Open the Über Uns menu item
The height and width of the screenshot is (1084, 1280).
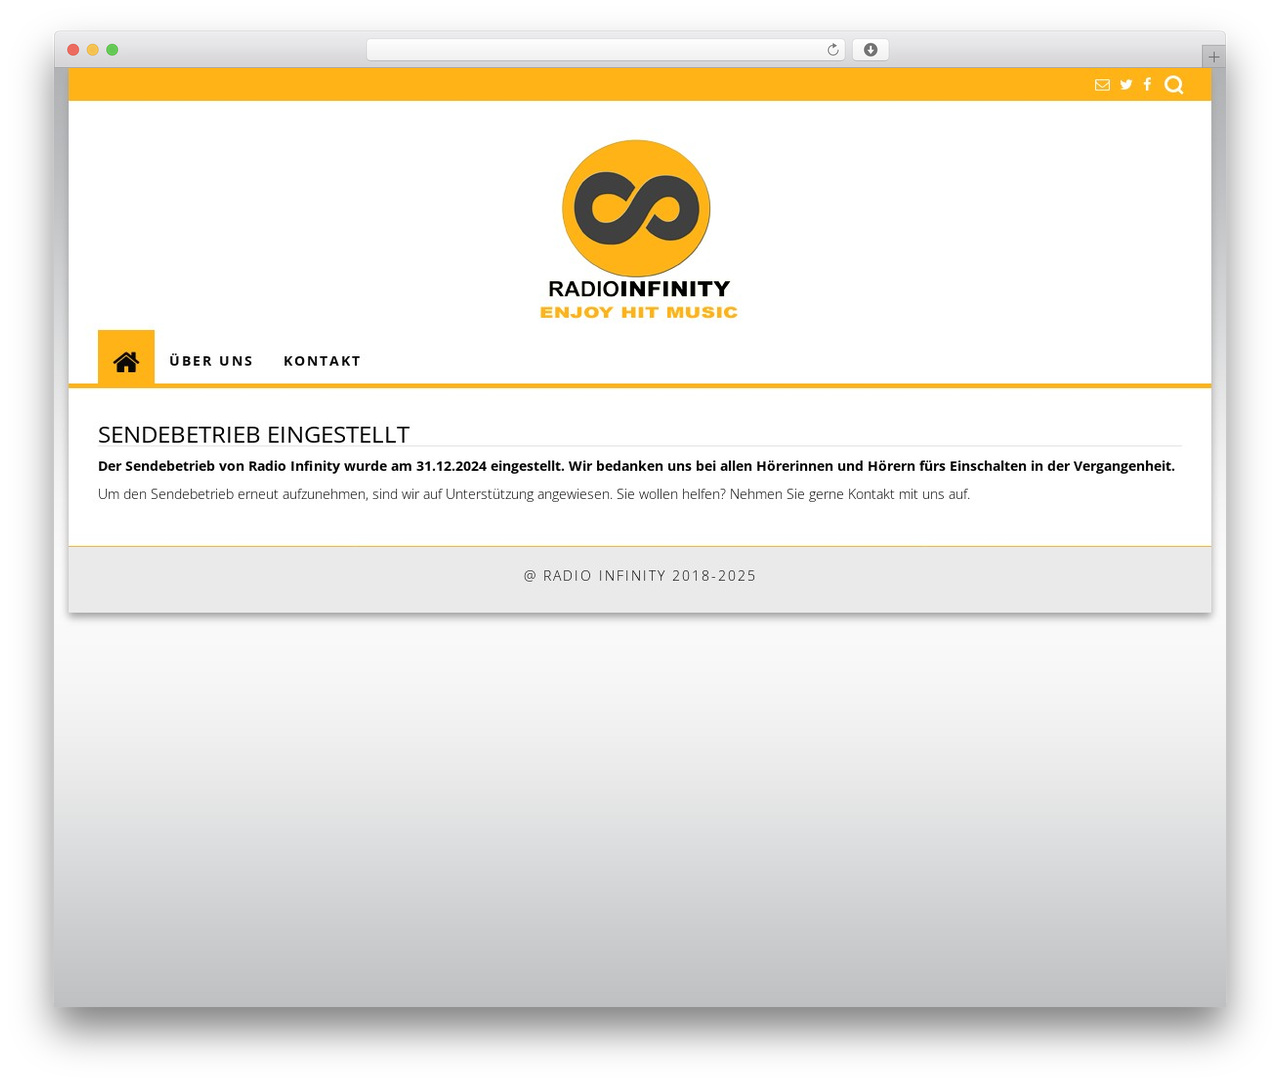211,361
